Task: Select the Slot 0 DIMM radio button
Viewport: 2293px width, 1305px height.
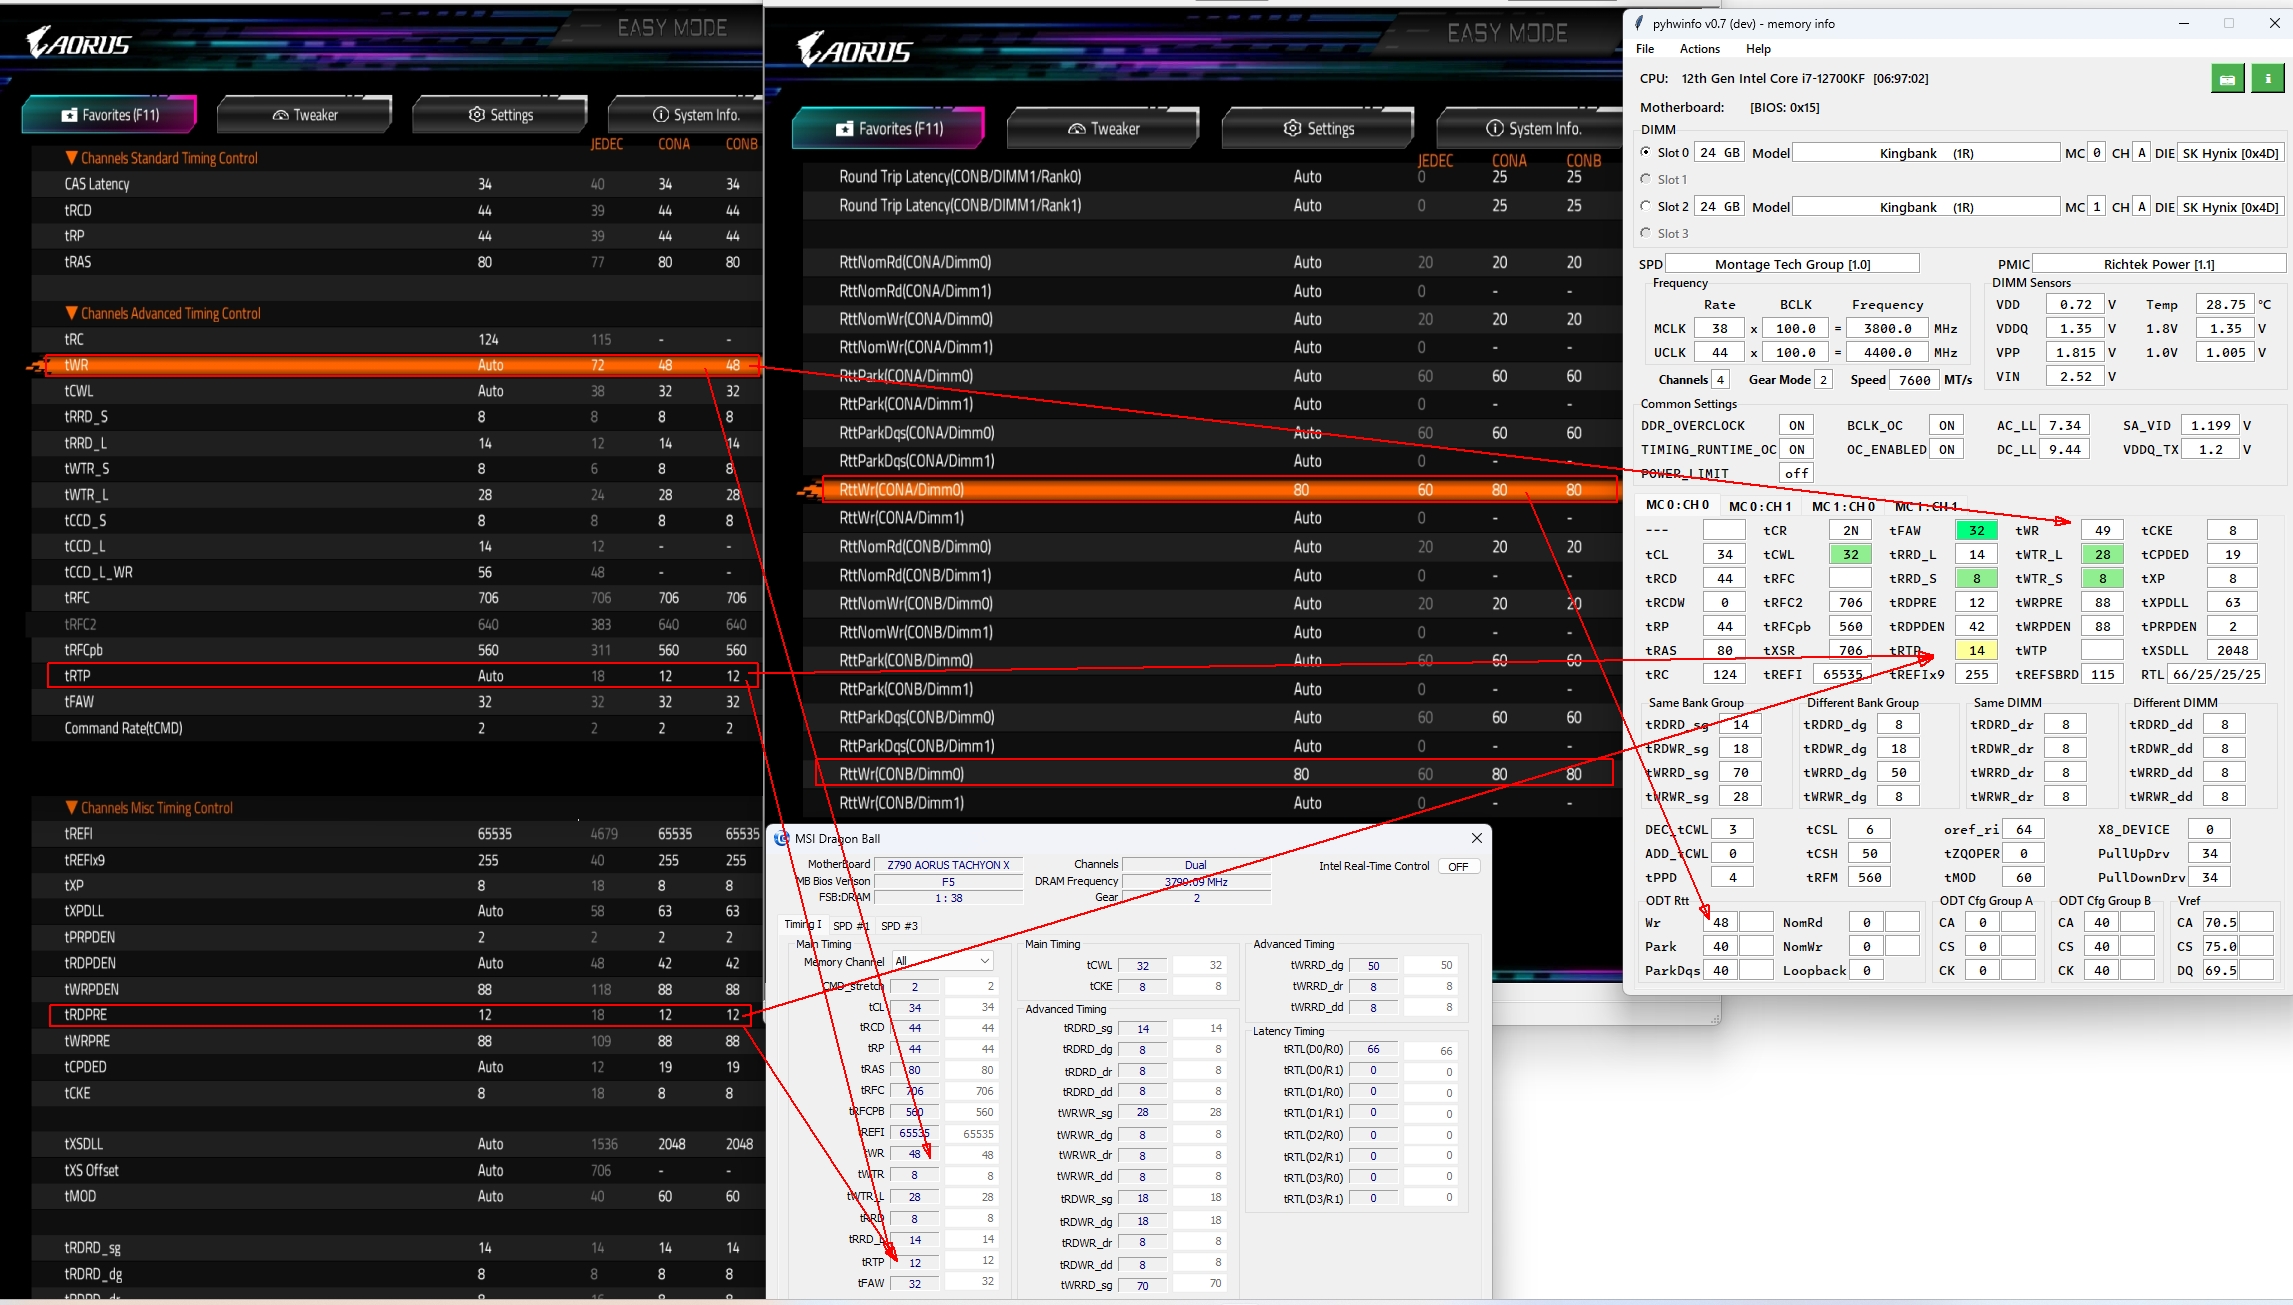Action: tap(1646, 152)
